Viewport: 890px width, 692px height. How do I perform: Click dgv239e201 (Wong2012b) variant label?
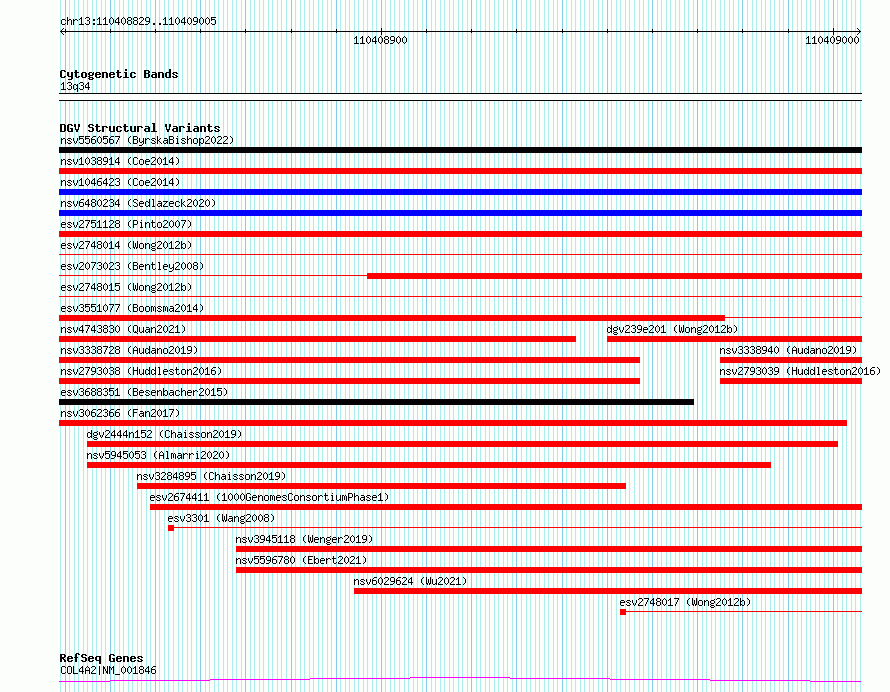(x=672, y=329)
